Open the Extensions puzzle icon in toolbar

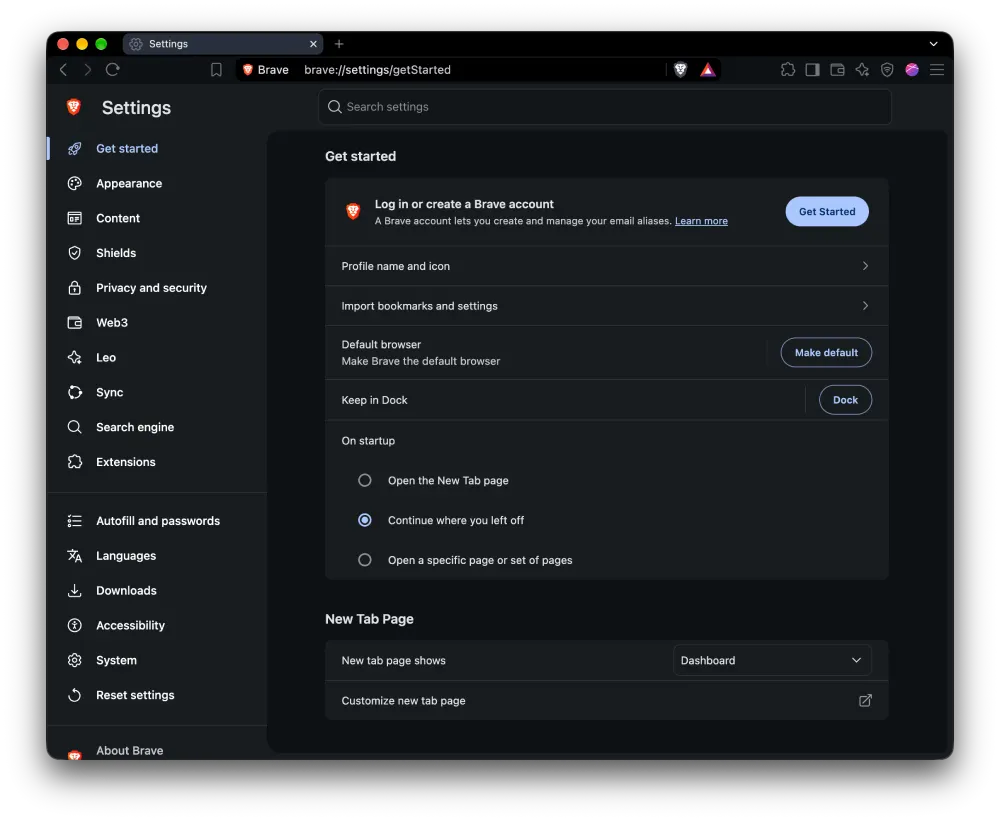click(x=788, y=70)
